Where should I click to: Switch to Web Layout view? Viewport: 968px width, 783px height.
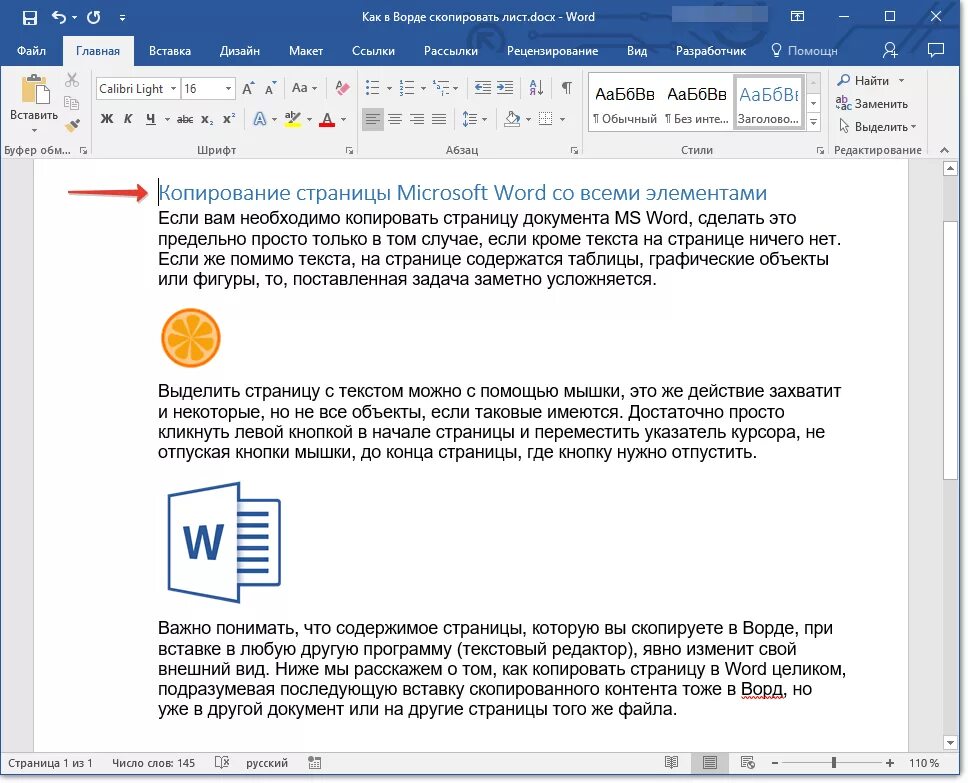coord(748,763)
